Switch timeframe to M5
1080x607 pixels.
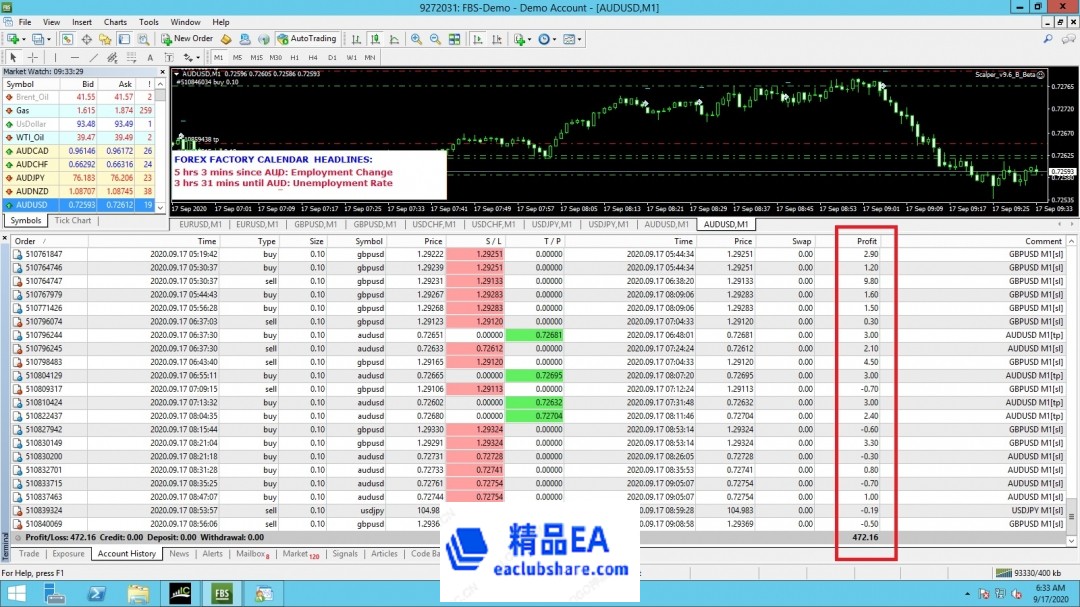click(x=238, y=58)
